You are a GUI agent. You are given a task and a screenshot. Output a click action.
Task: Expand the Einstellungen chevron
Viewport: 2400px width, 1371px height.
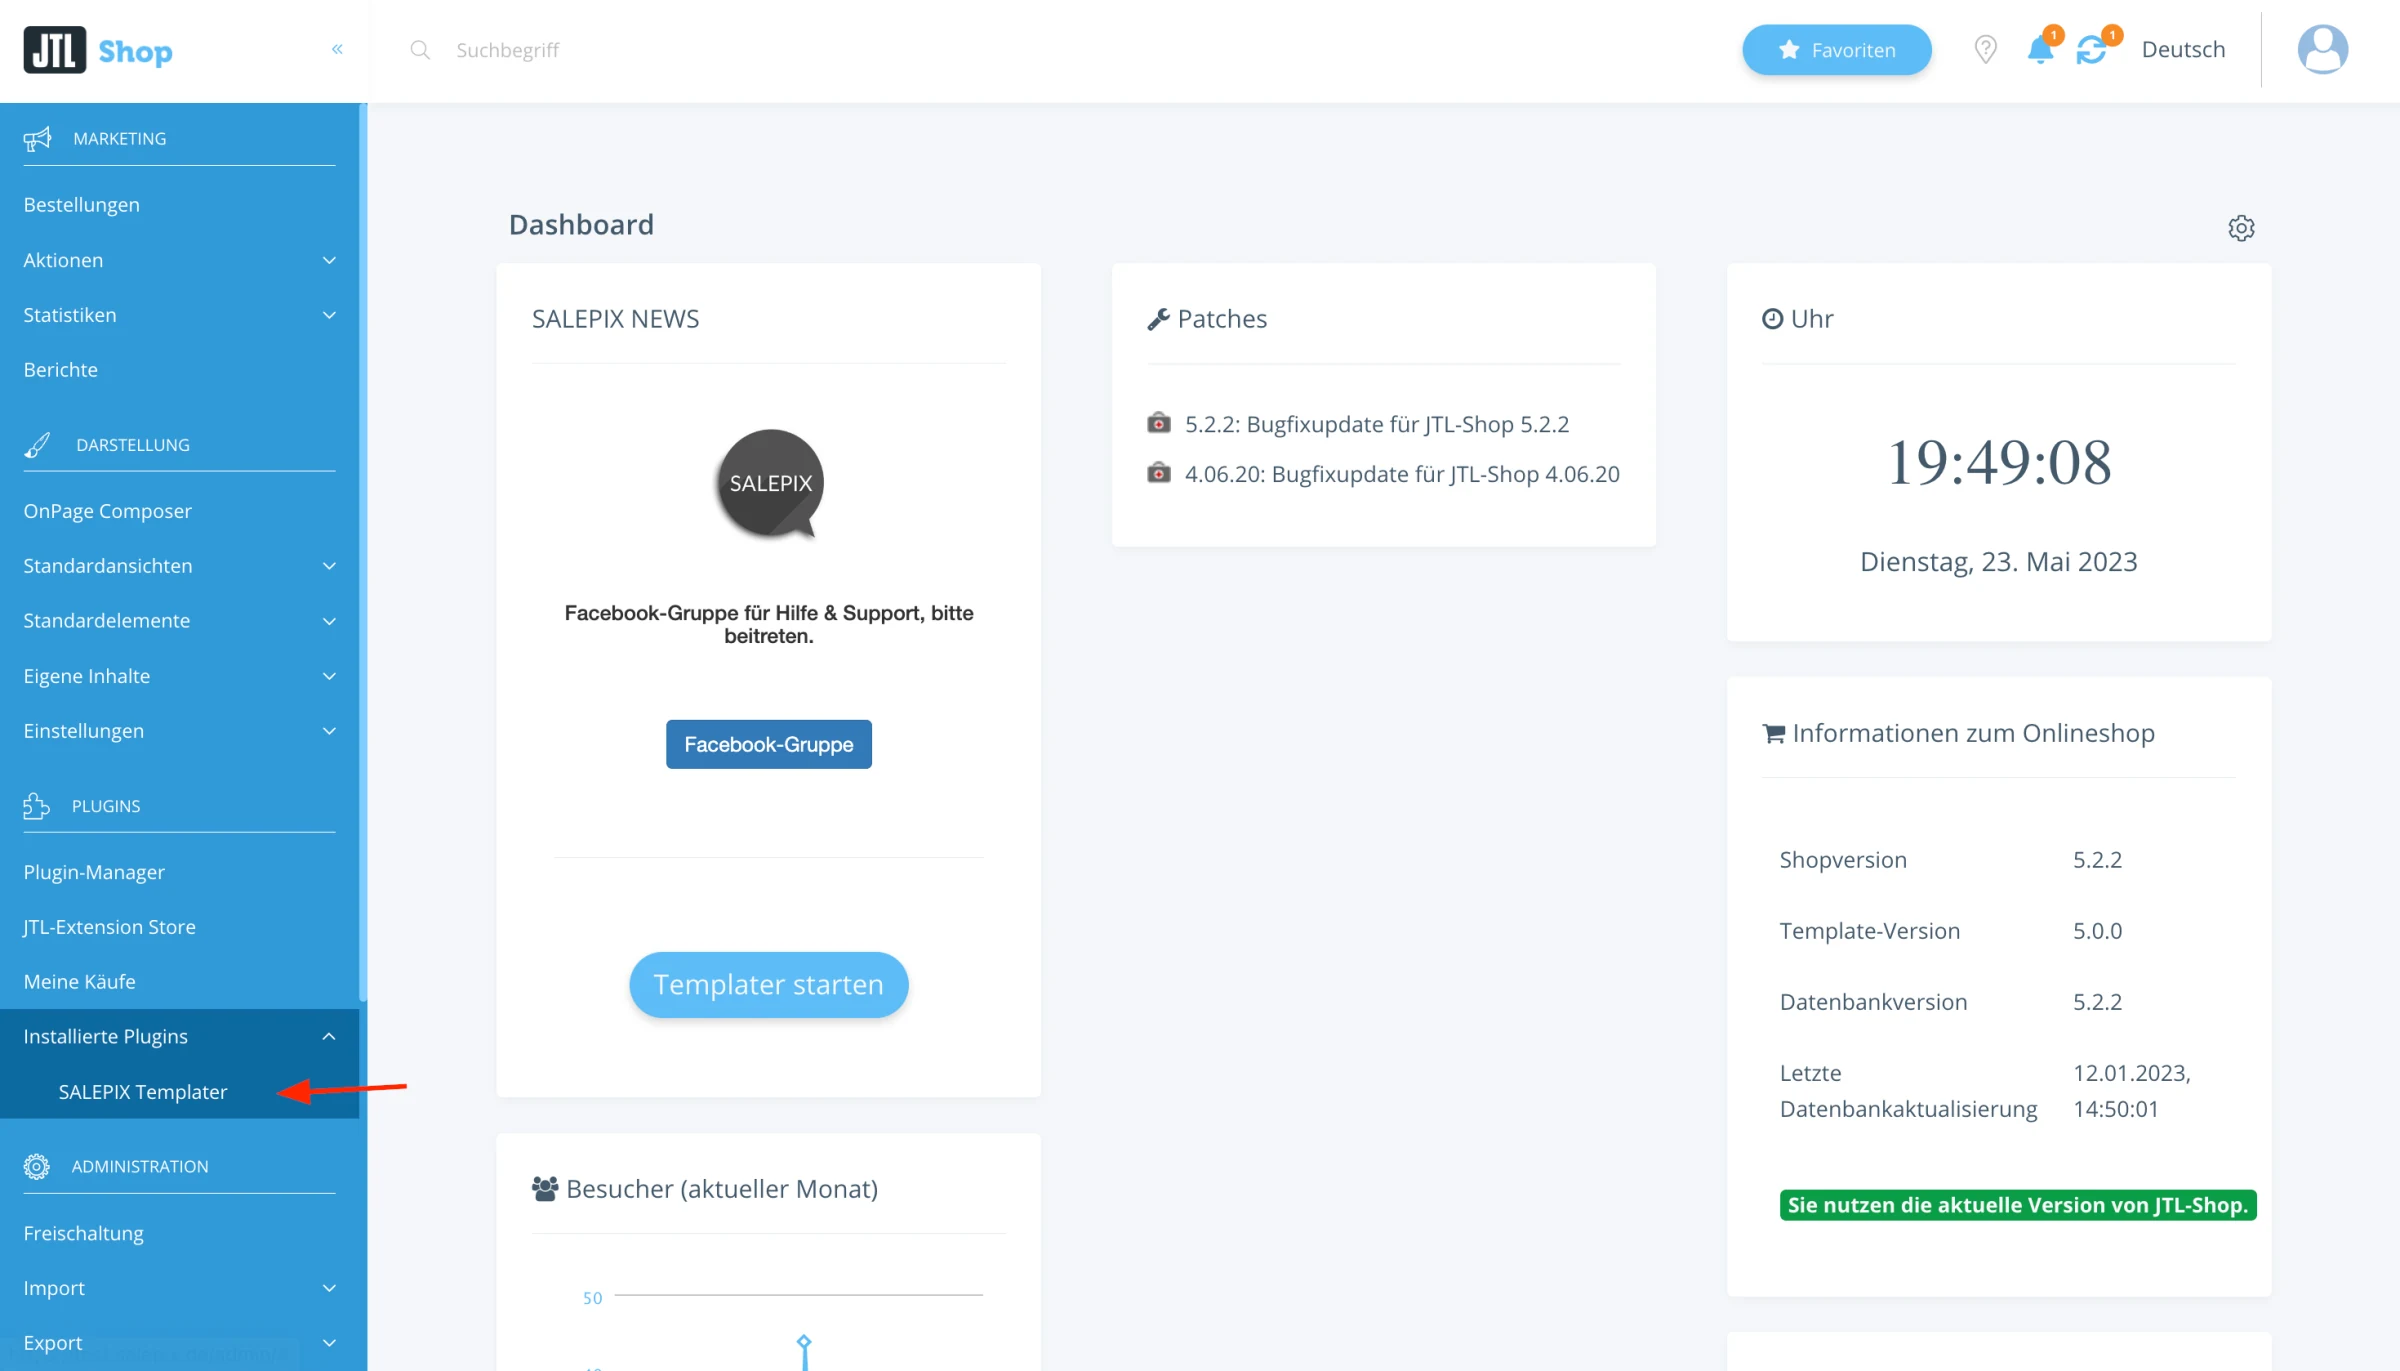tap(329, 731)
